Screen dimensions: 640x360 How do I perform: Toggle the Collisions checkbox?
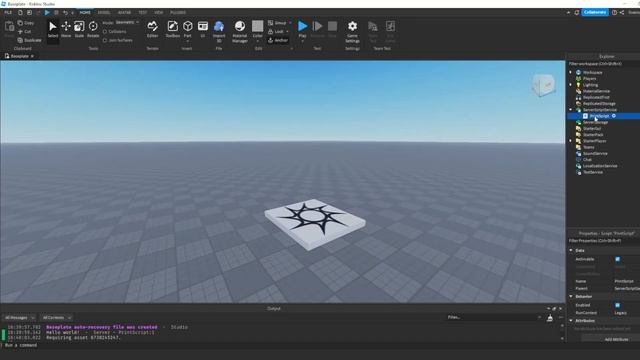tap(105, 31)
